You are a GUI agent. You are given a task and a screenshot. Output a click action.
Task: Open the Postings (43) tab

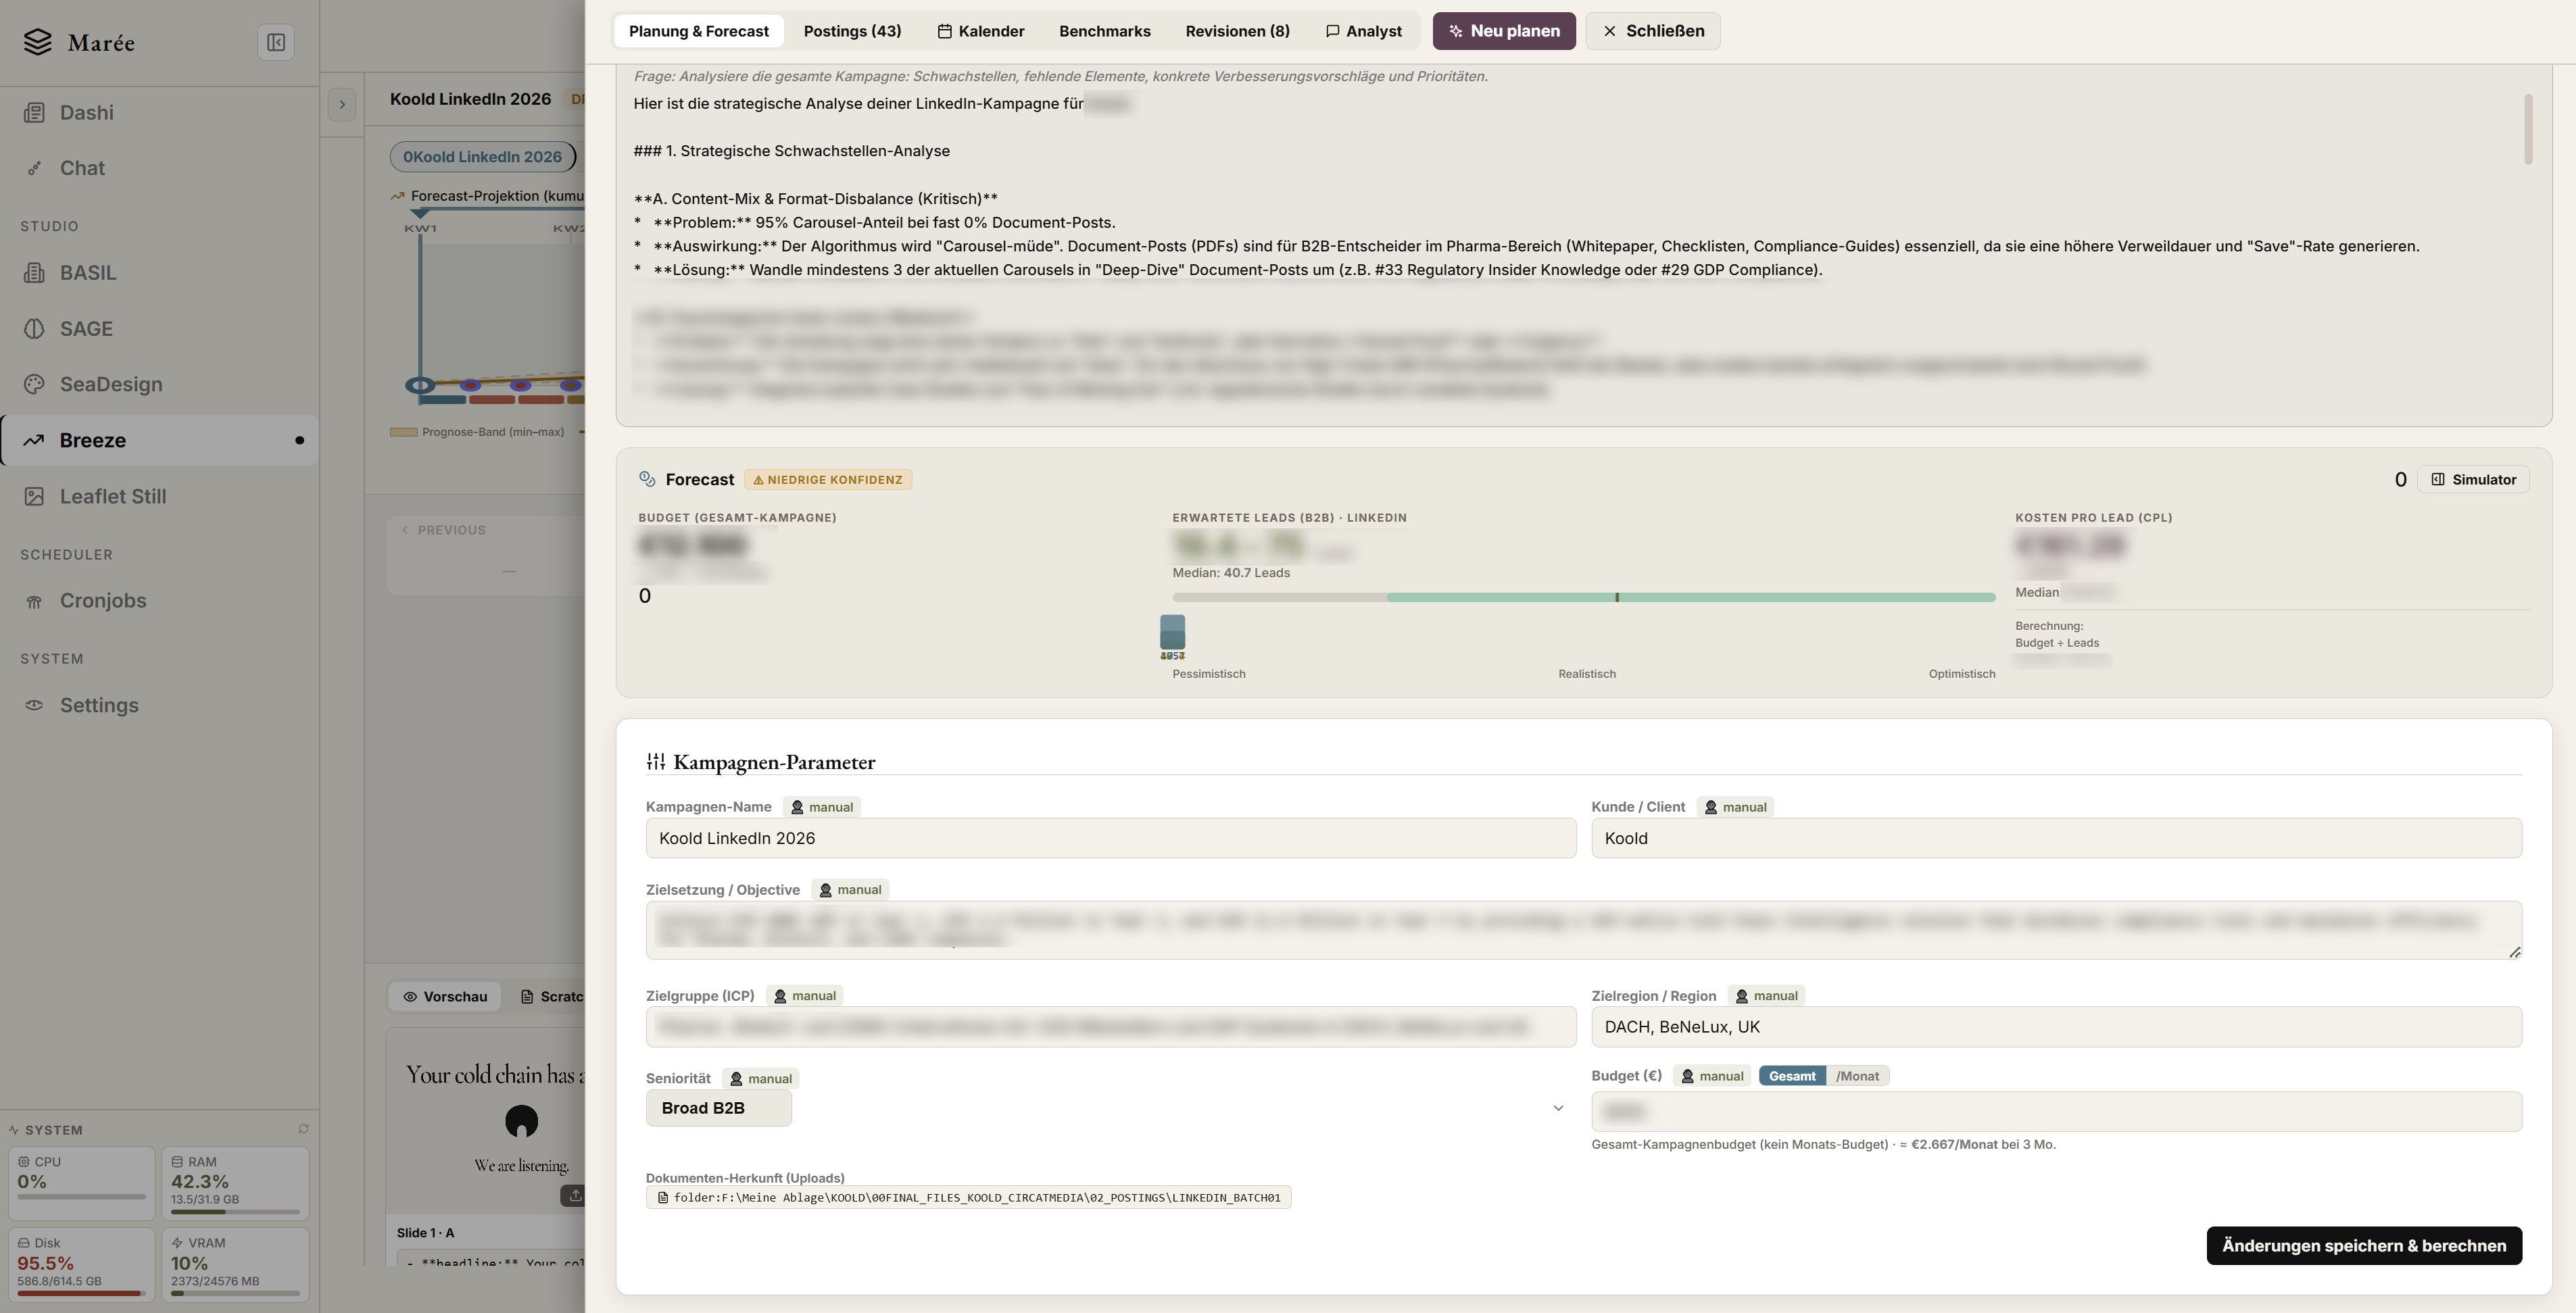point(852,31)
